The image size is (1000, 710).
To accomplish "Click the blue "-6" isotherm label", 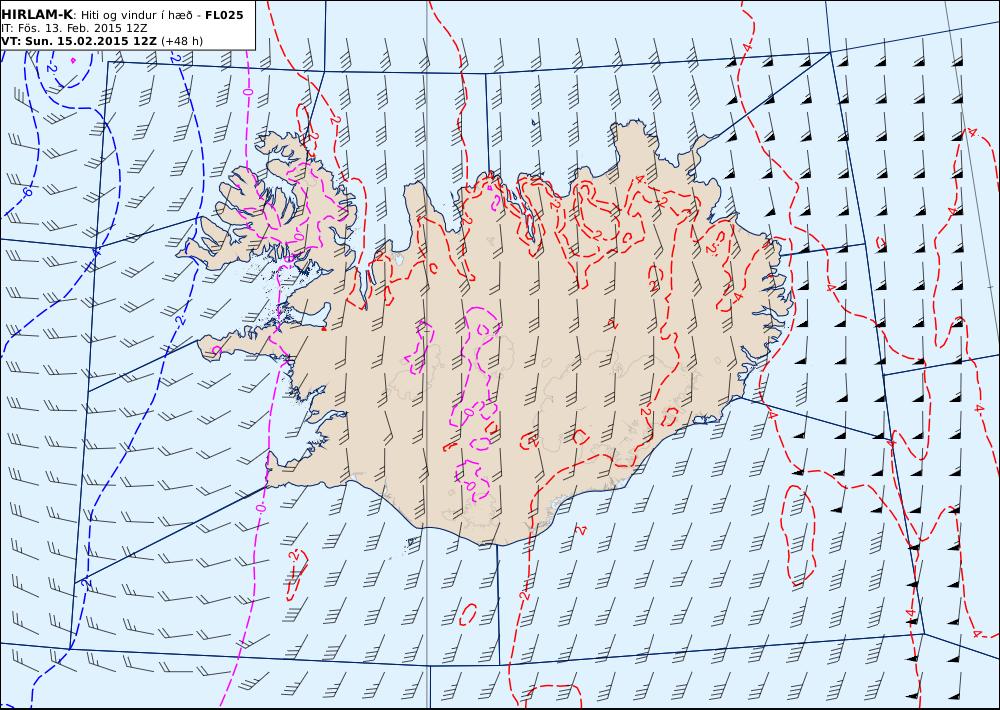I will pos(27,191).
